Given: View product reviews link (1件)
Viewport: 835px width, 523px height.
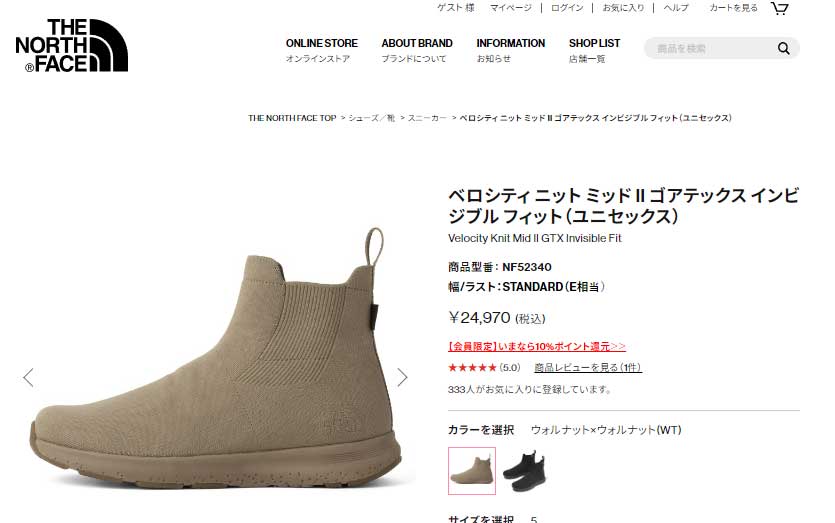Looking at the screenshot, I should [588, 367].
